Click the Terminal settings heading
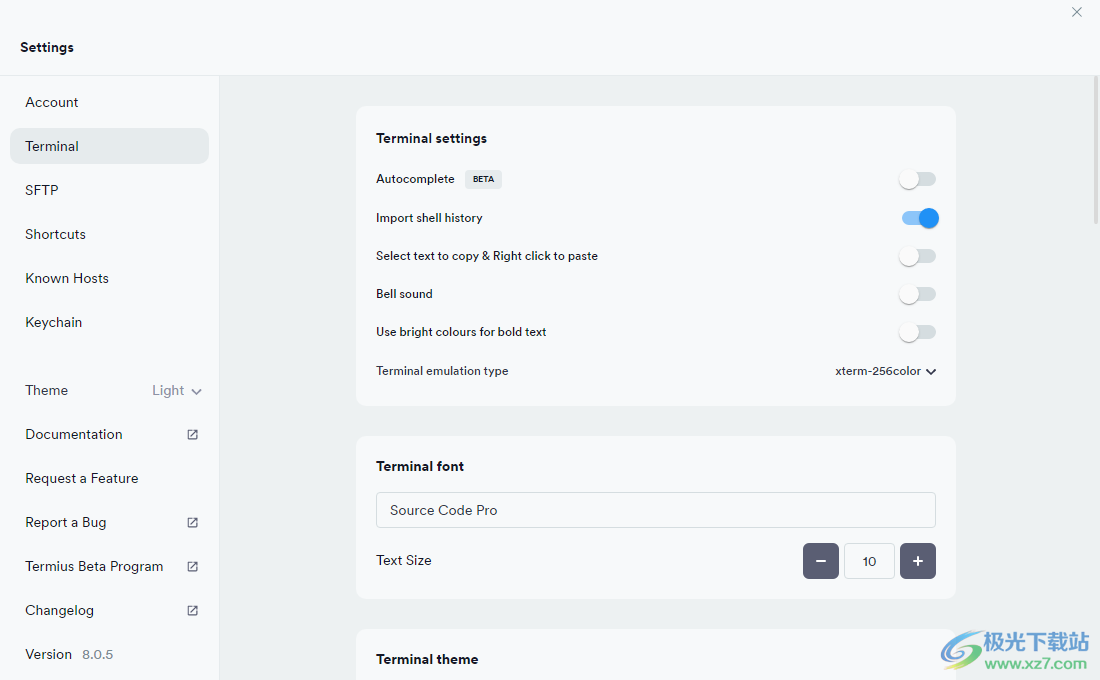 click(x=431, y=138)
